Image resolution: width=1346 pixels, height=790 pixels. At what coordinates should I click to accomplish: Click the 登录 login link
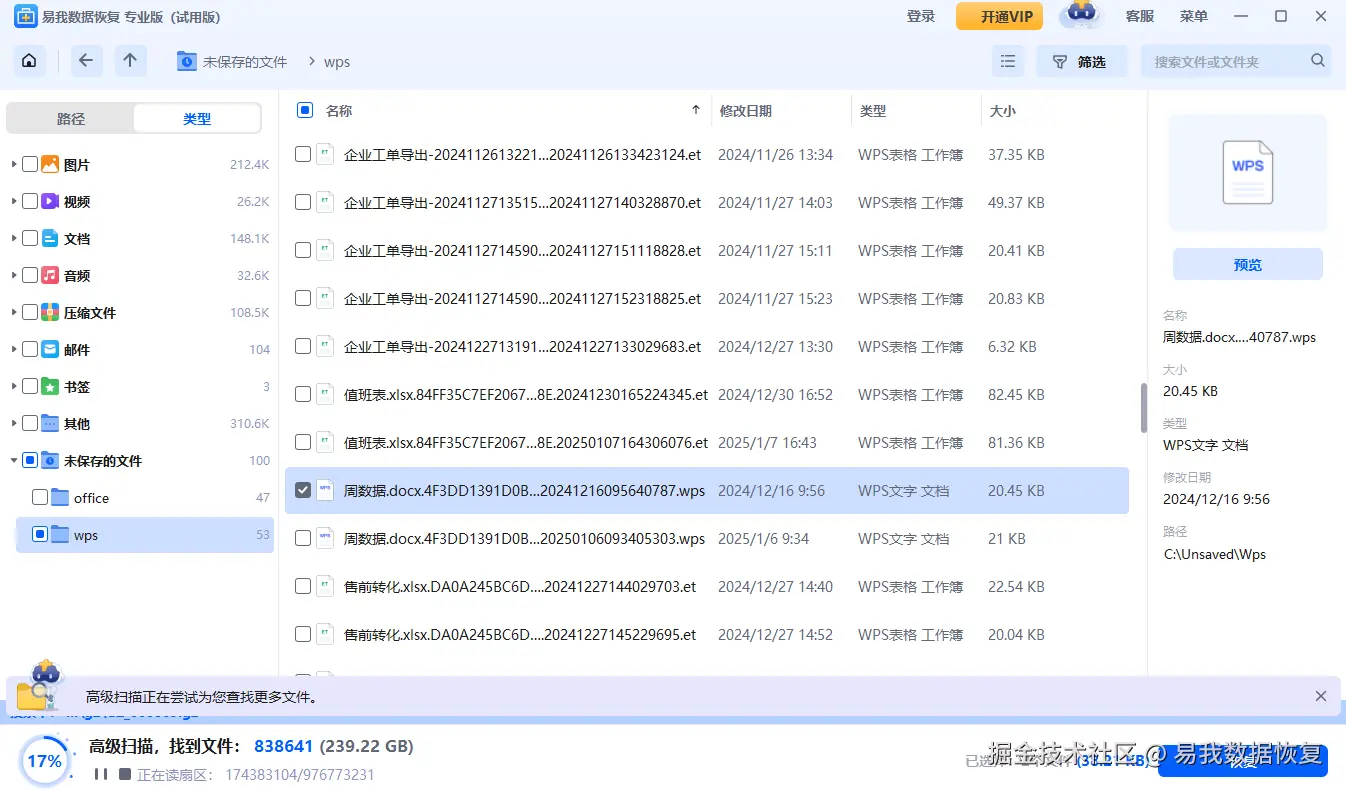click(921, 16)
